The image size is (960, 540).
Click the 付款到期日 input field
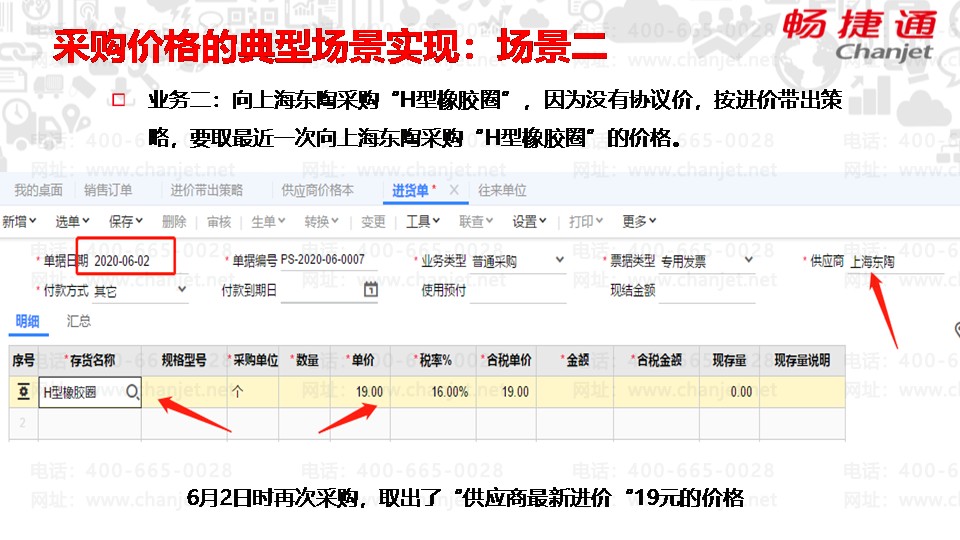point(322,290)
